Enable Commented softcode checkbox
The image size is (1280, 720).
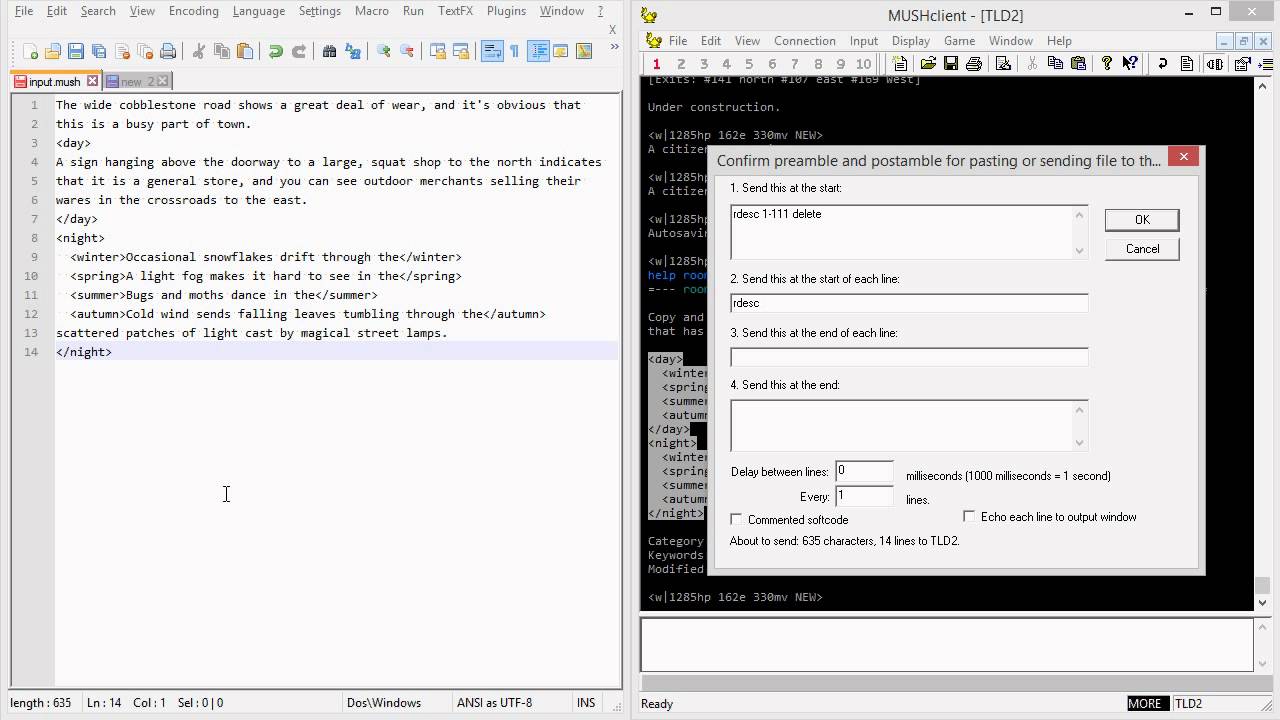point(737,520)
